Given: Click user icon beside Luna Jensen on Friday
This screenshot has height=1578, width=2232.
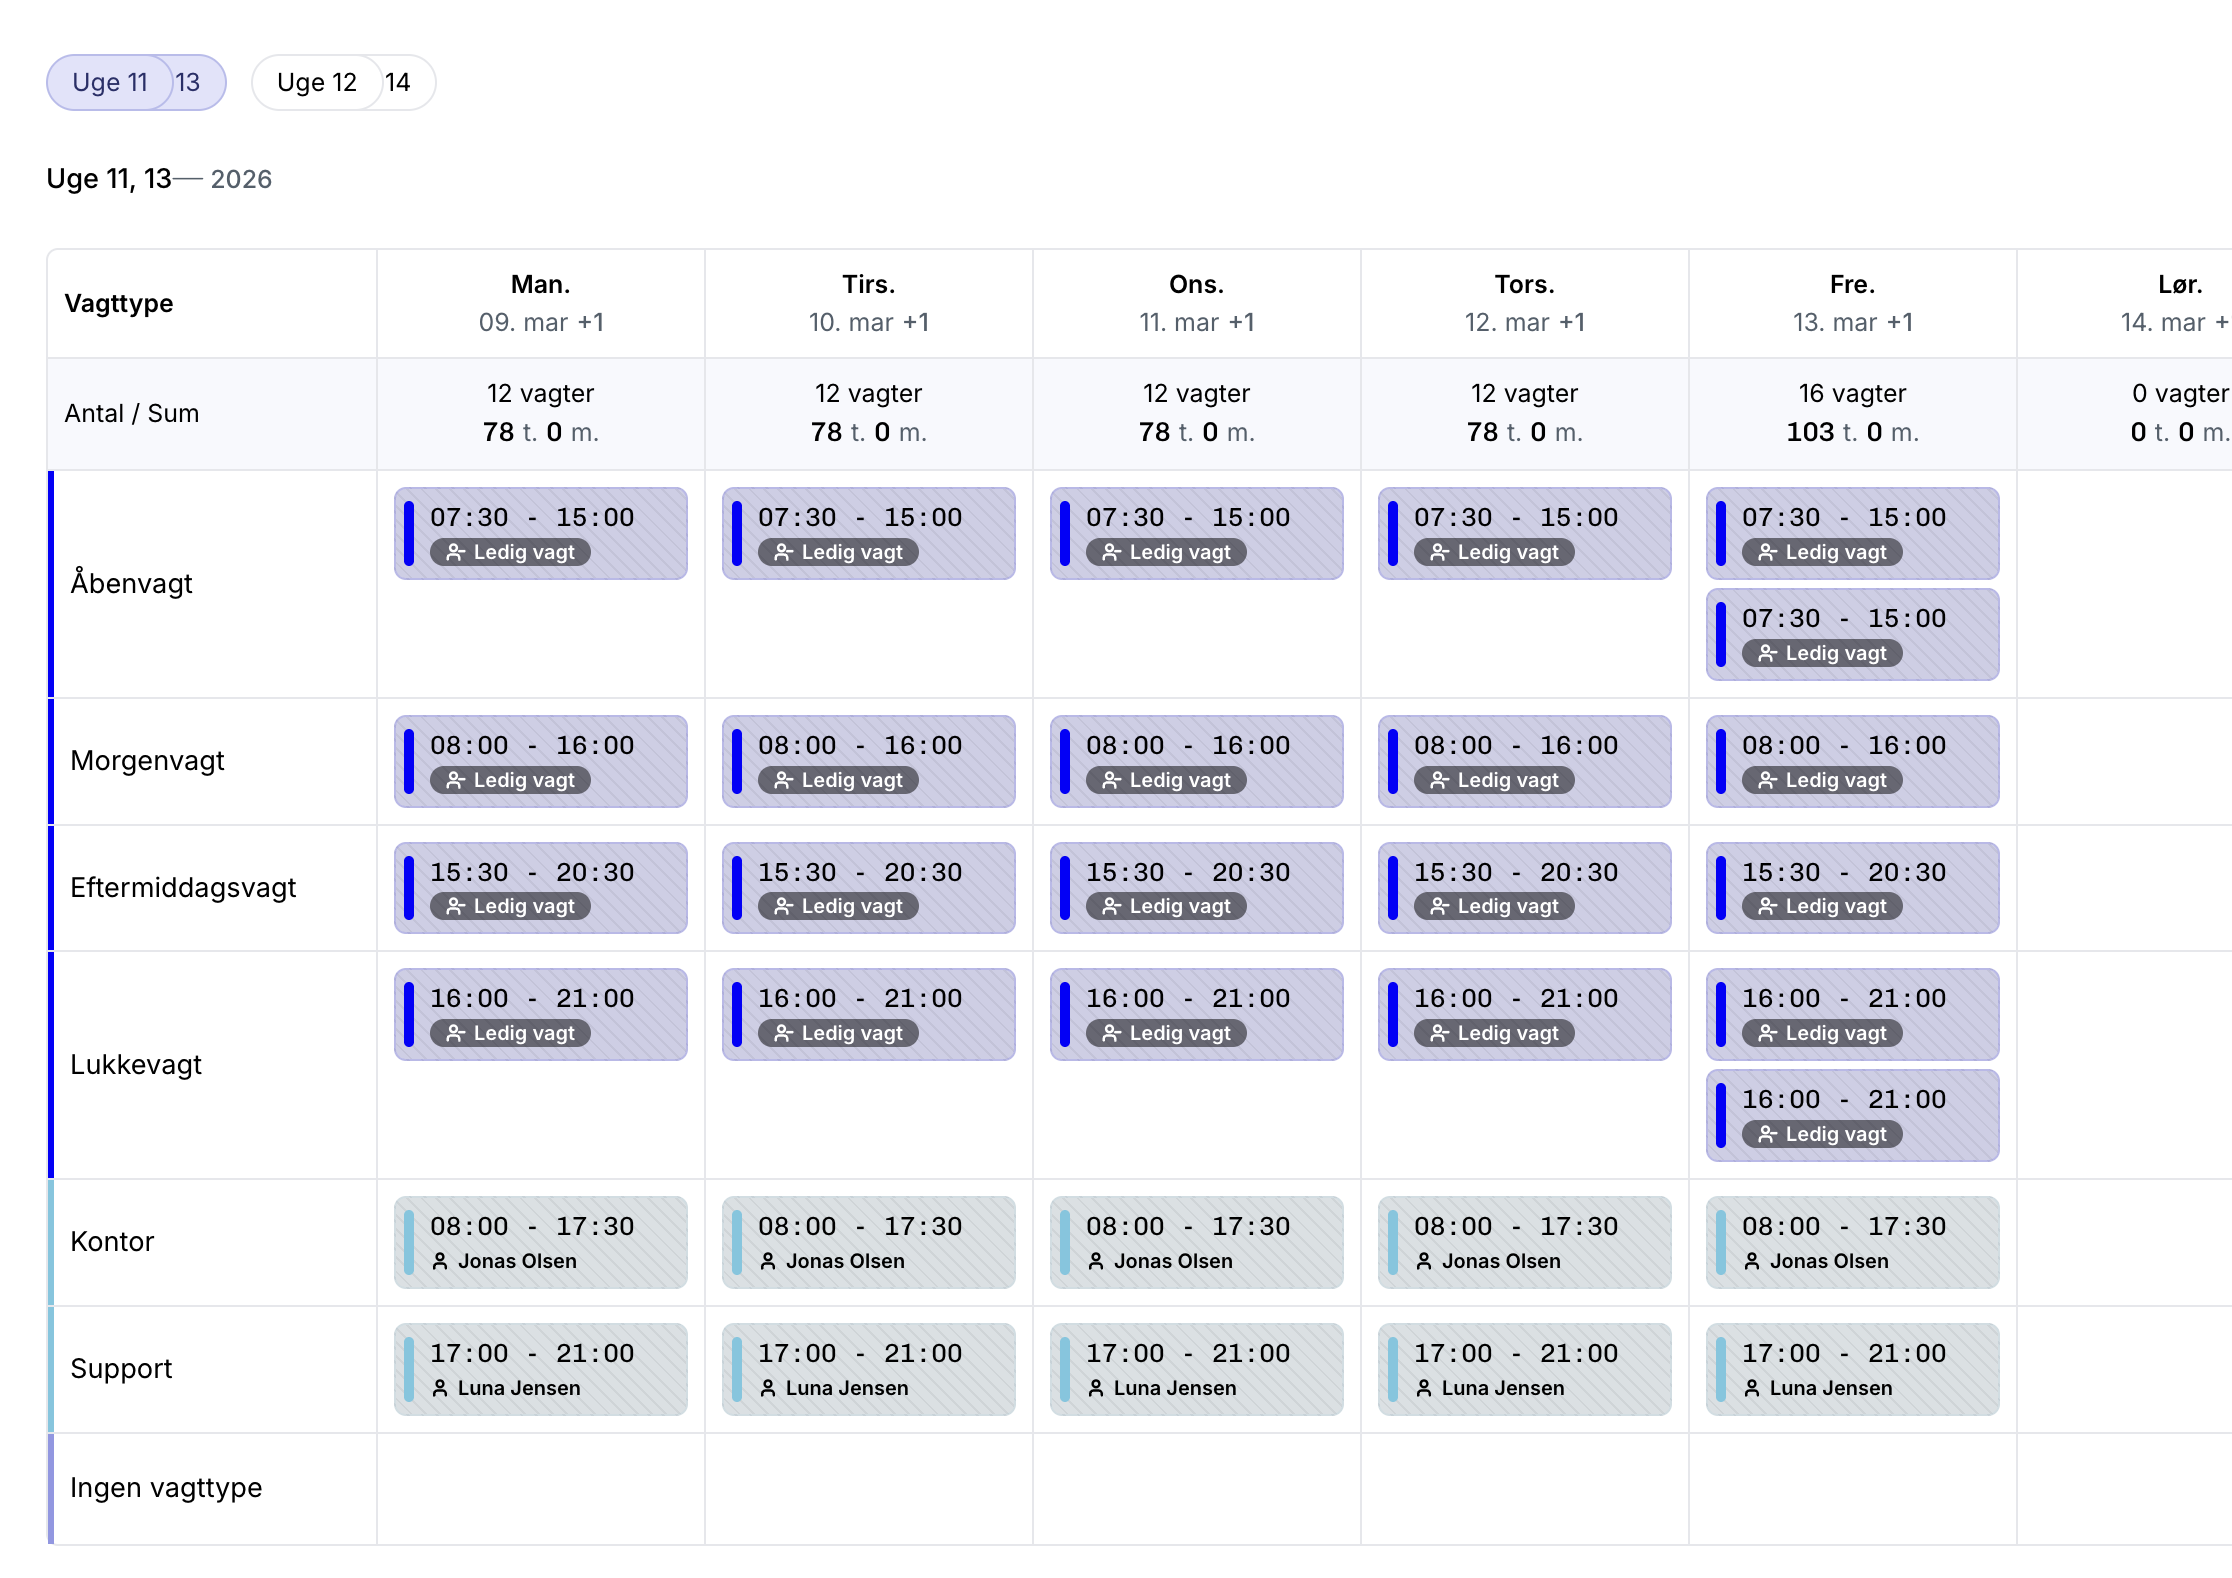Looking at the screenshot, I should [x=1752, y=1388].
